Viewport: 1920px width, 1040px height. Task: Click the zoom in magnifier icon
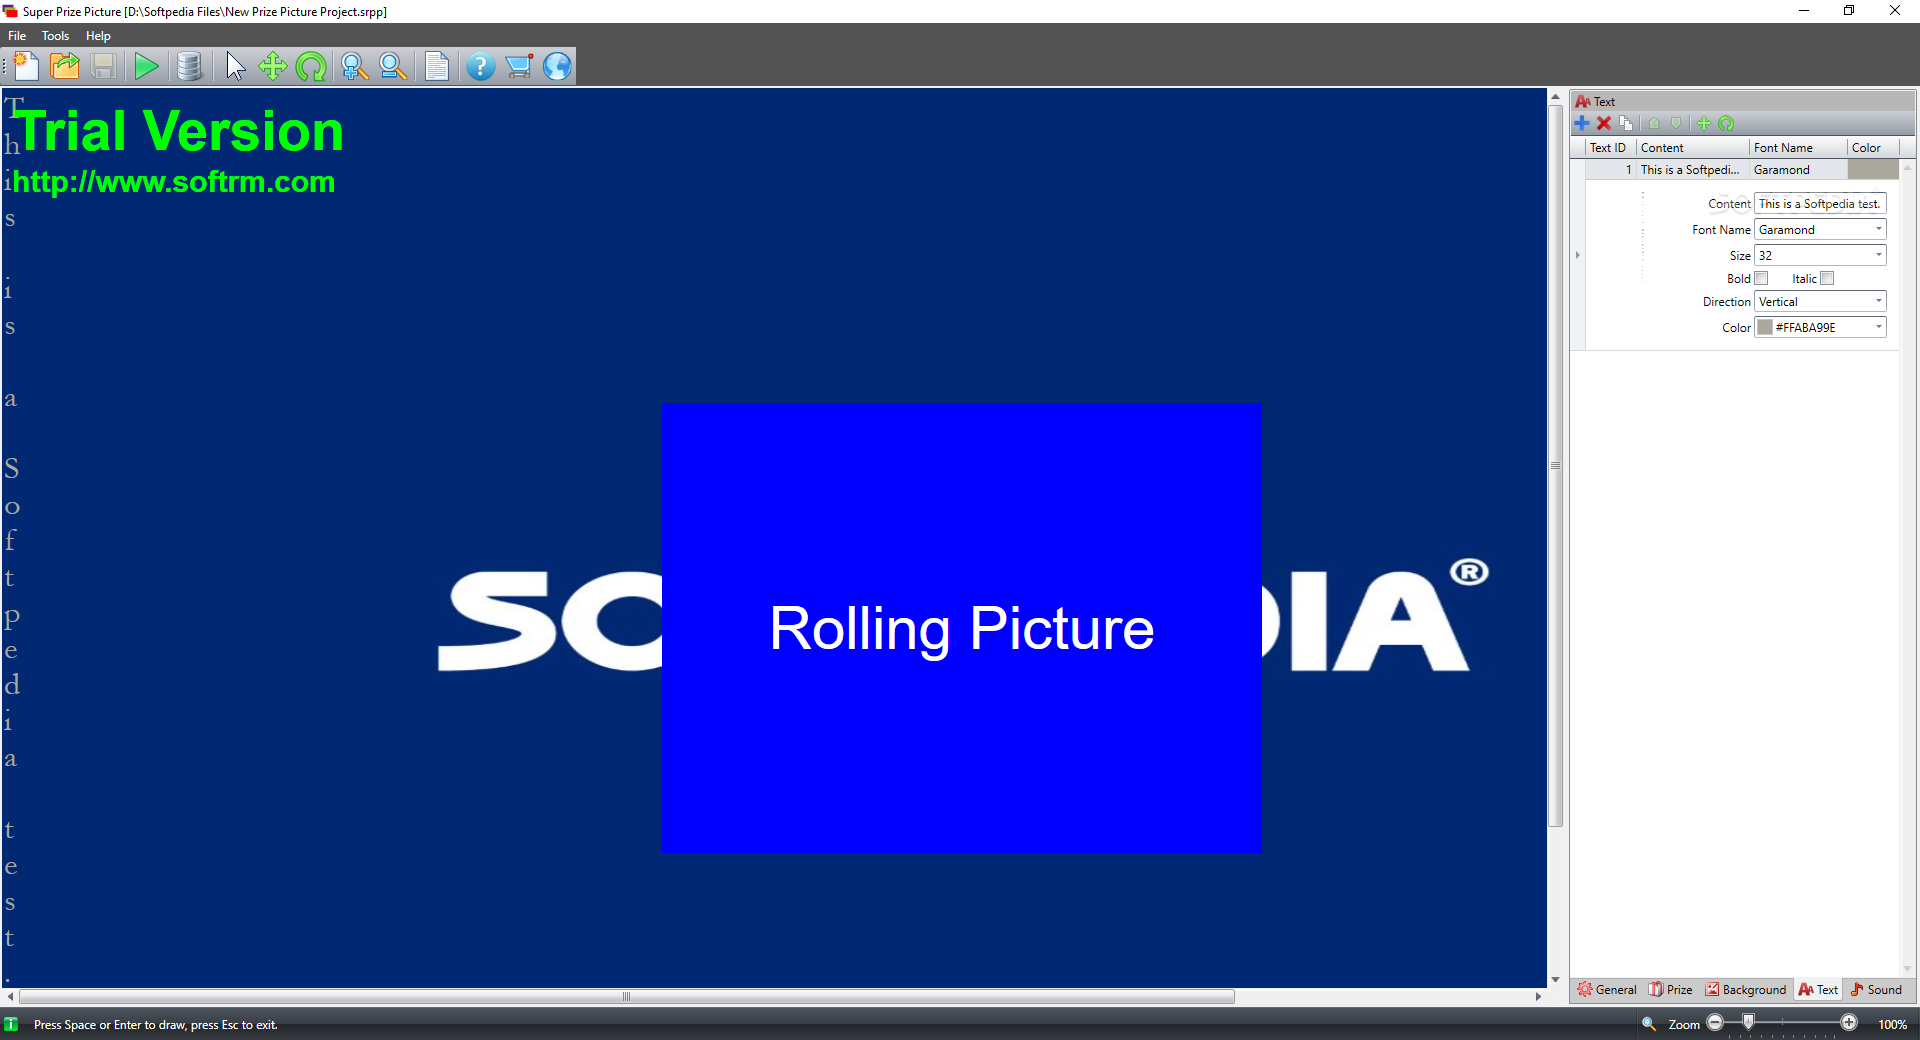[x=353, y=66]
